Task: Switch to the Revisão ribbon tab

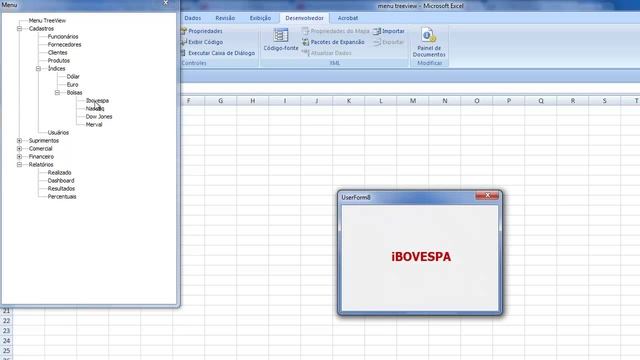Action: (225, 18)
